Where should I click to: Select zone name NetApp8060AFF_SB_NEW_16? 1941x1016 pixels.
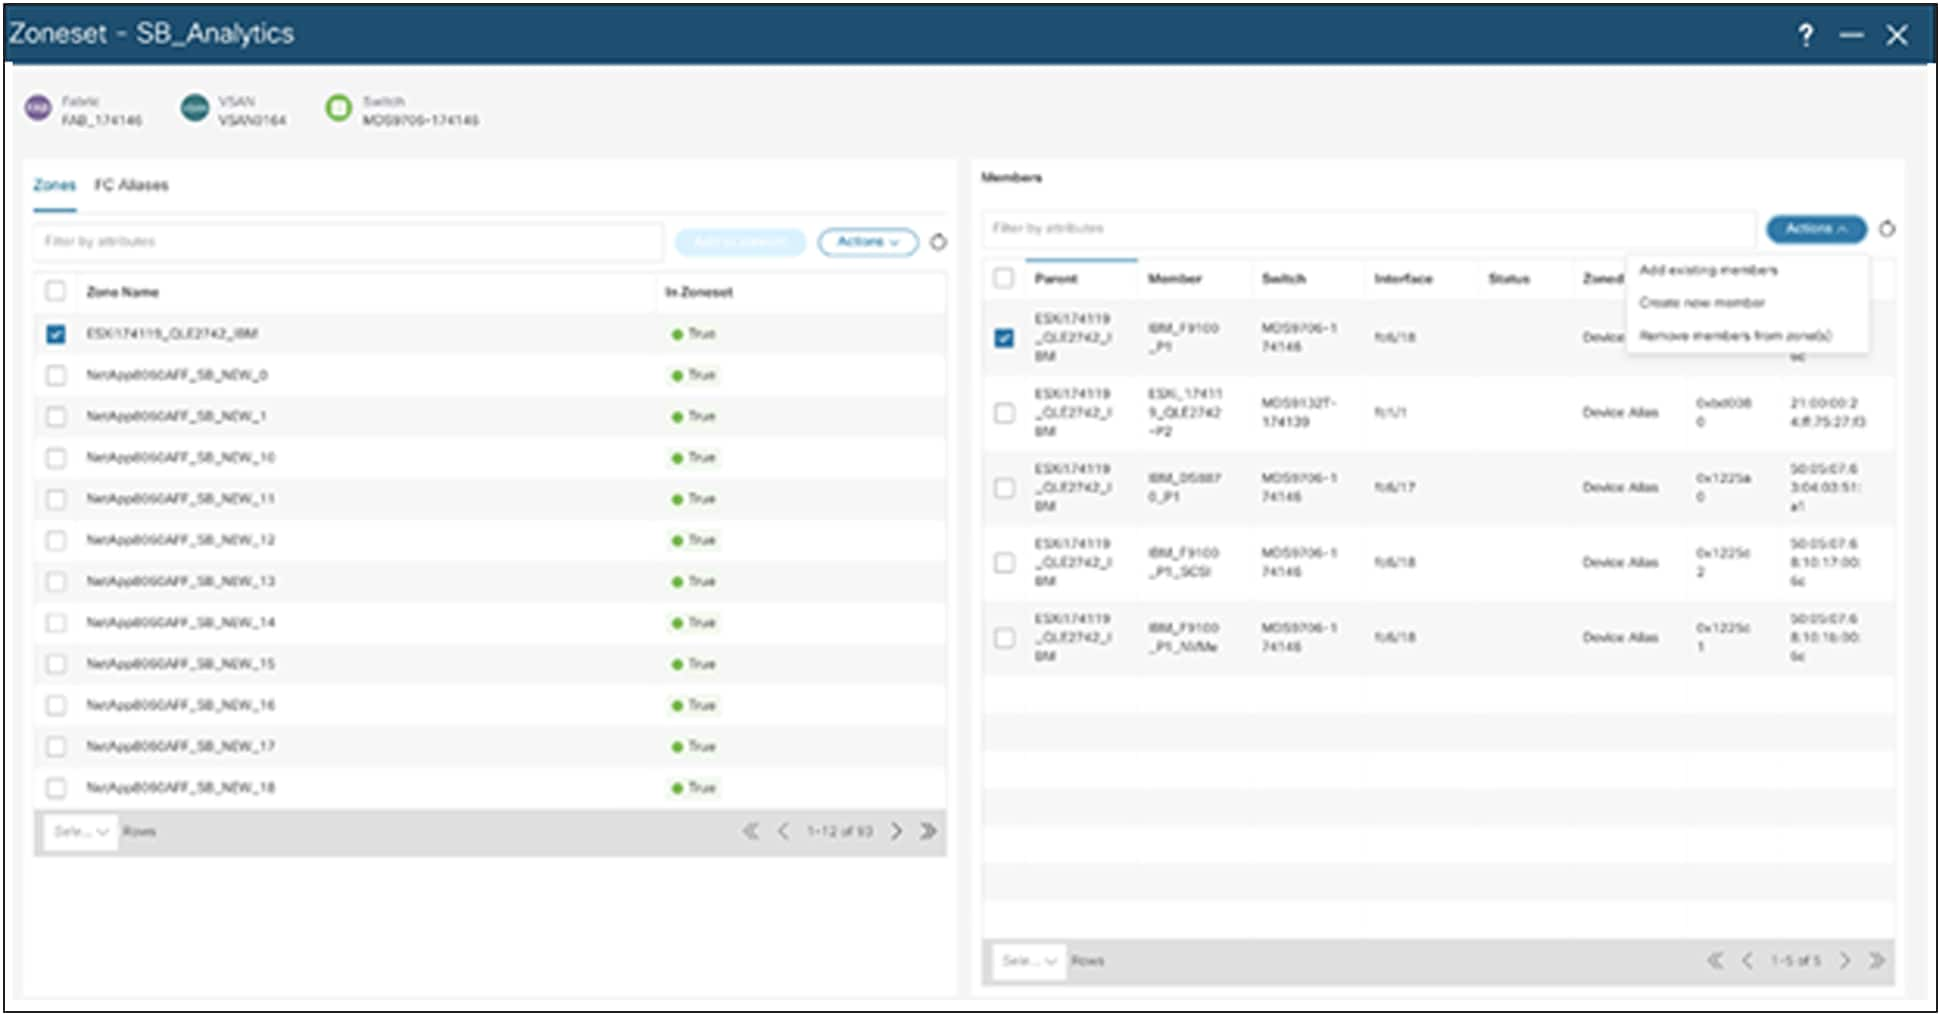coord(181,705)
